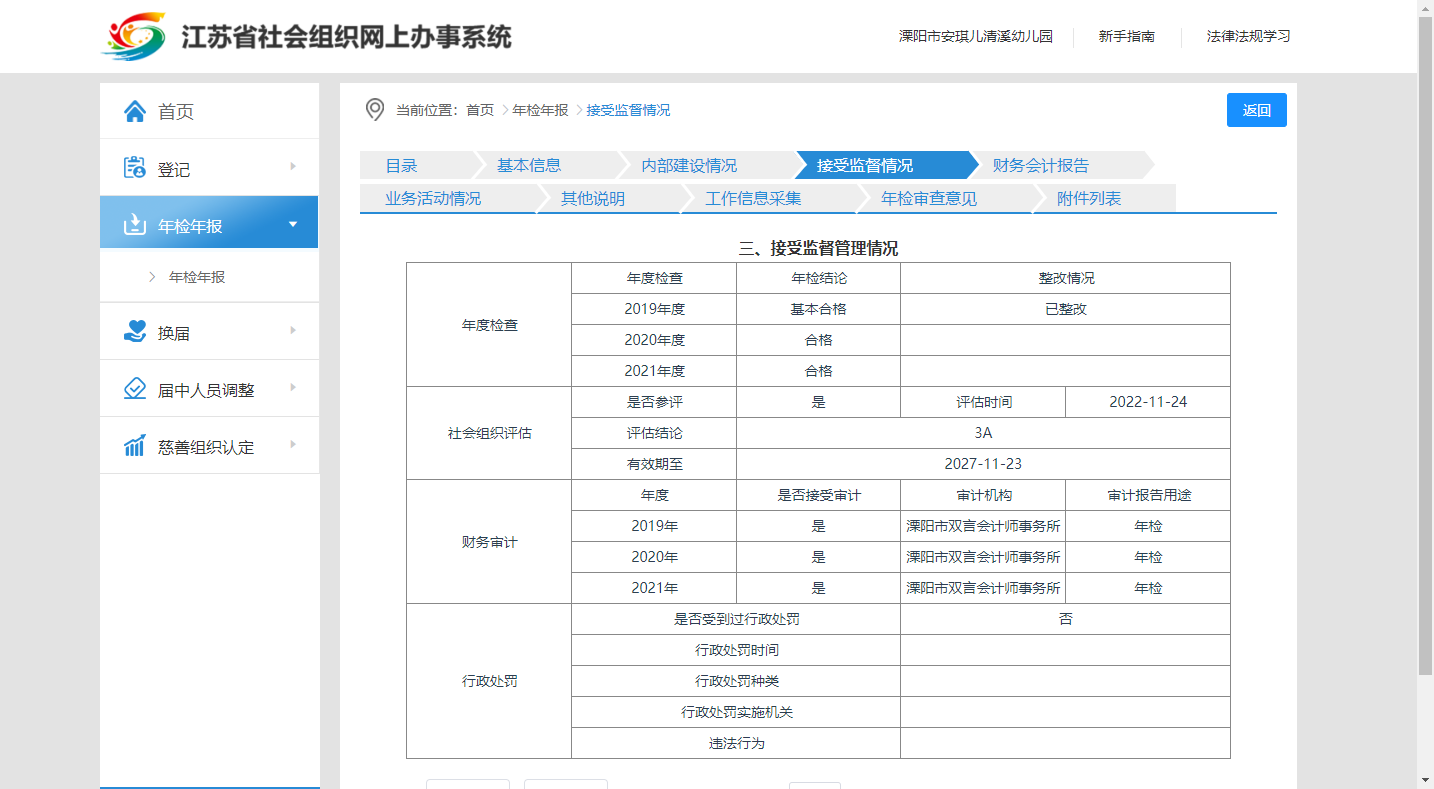The height and width of the screenshot is (789, 1434).
Task: Open the 基本信息 tab
Action: (x=529, y=166)
